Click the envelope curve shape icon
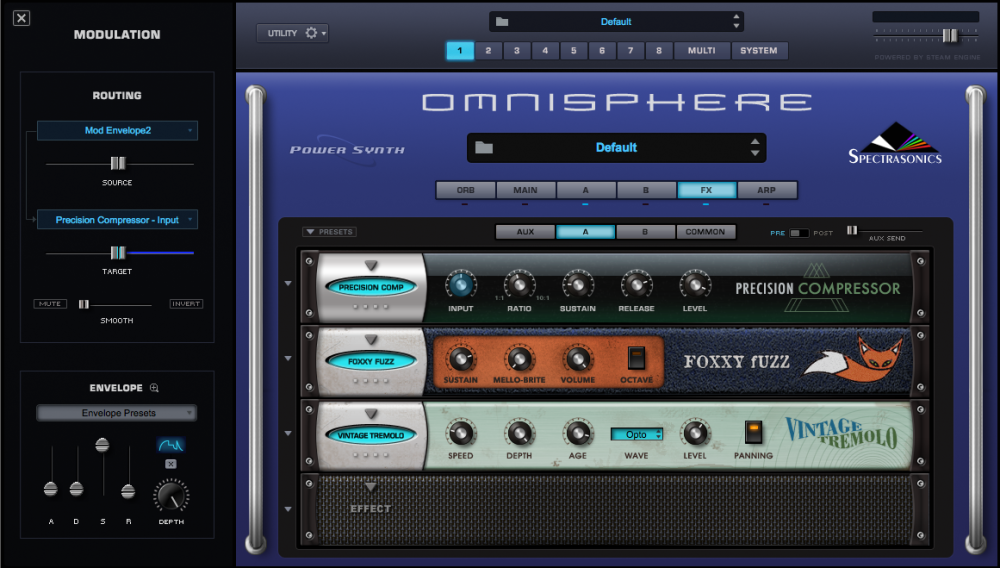 coord(170,444)
